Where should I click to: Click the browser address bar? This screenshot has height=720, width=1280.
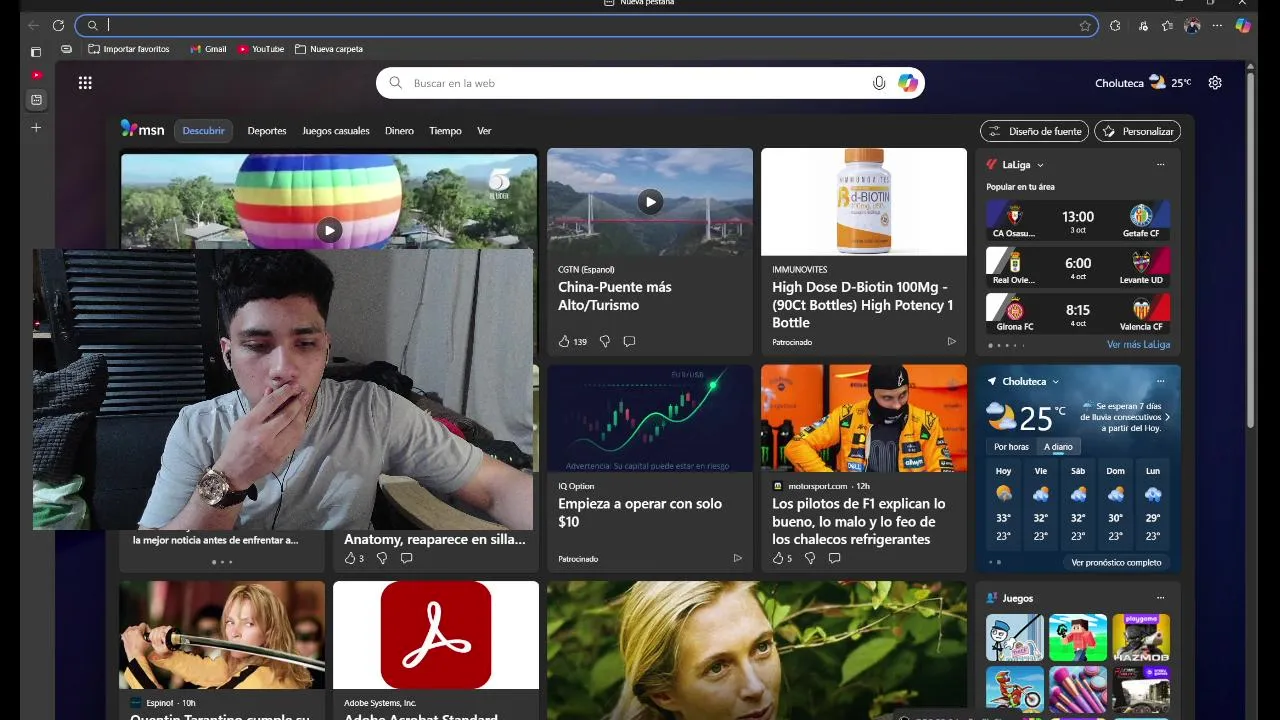(587, 26)
